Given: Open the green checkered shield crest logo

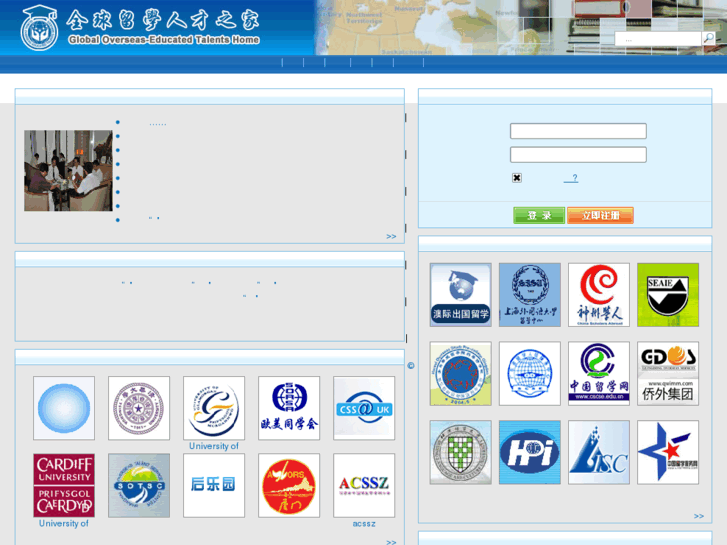Looking at the screenshot, I should [x=460, y=453].
